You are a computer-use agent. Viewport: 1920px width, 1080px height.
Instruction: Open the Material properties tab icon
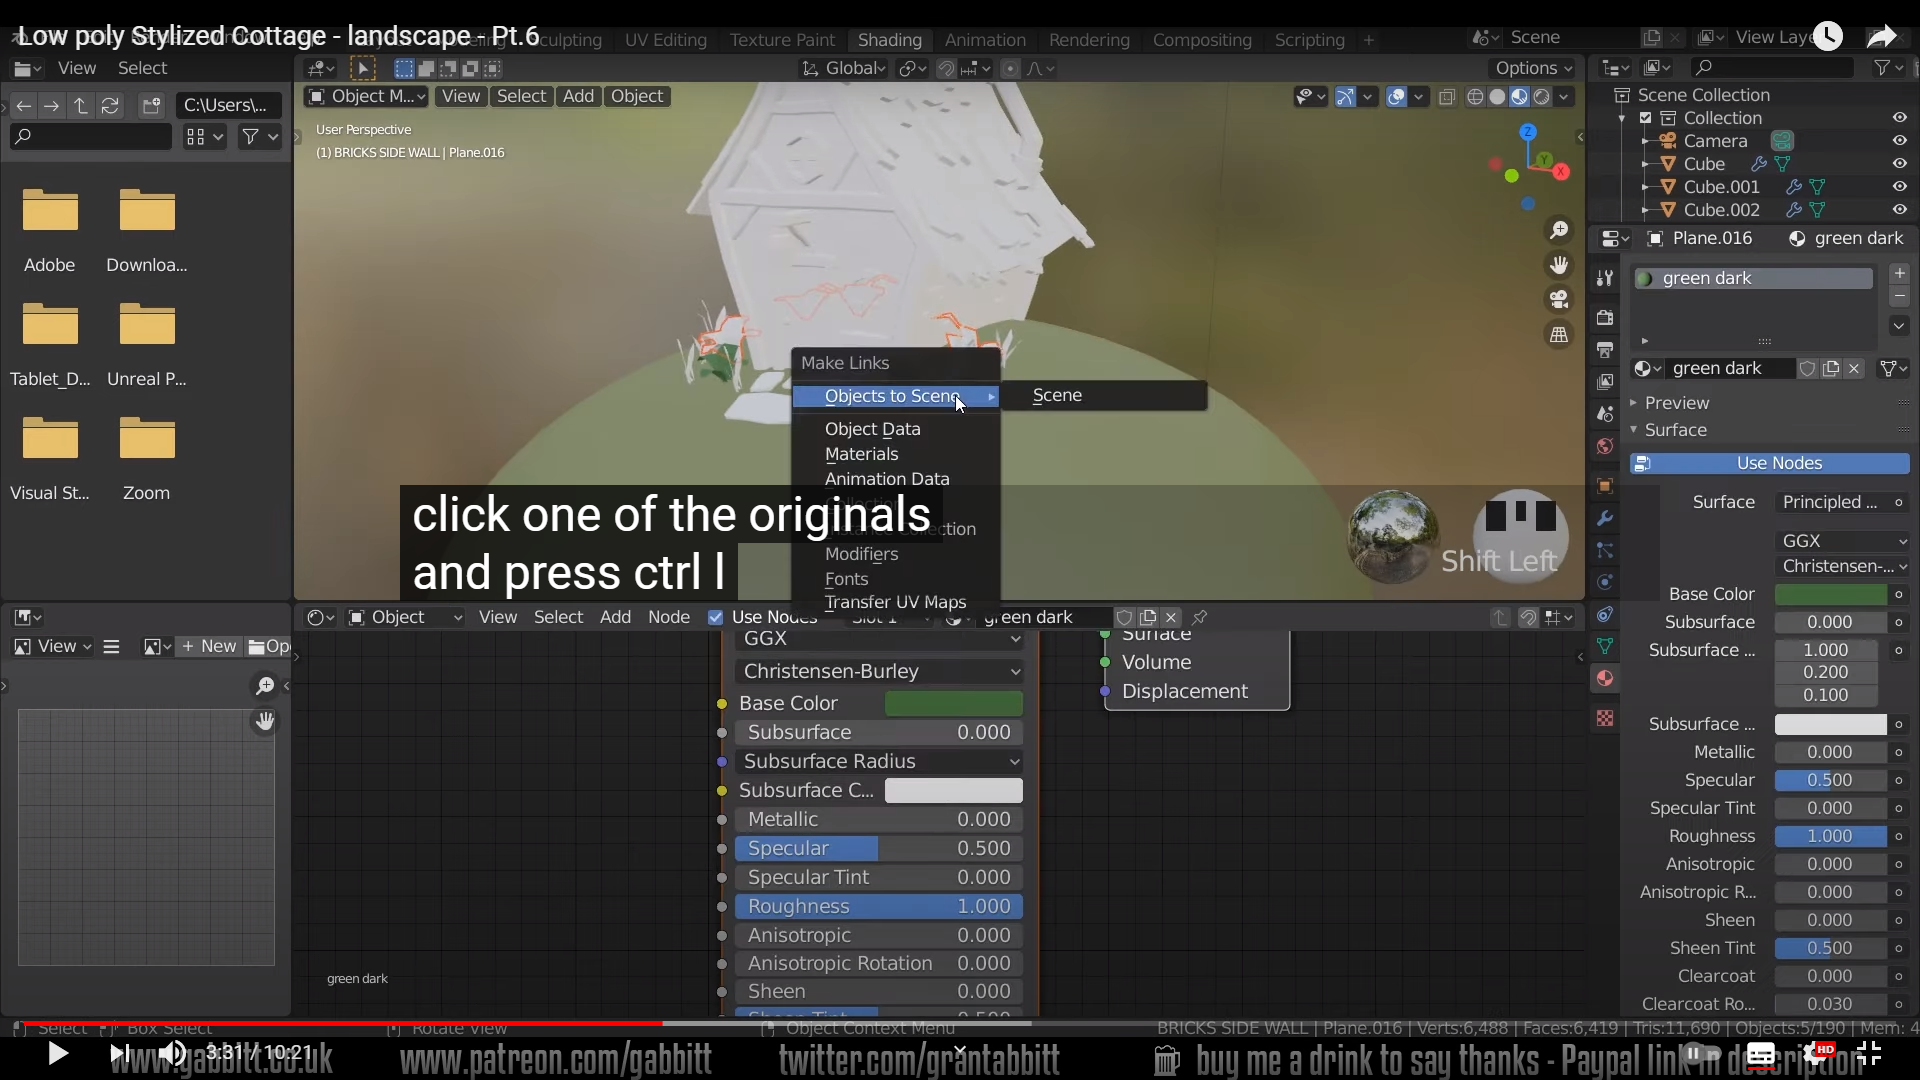point(1605,678)
